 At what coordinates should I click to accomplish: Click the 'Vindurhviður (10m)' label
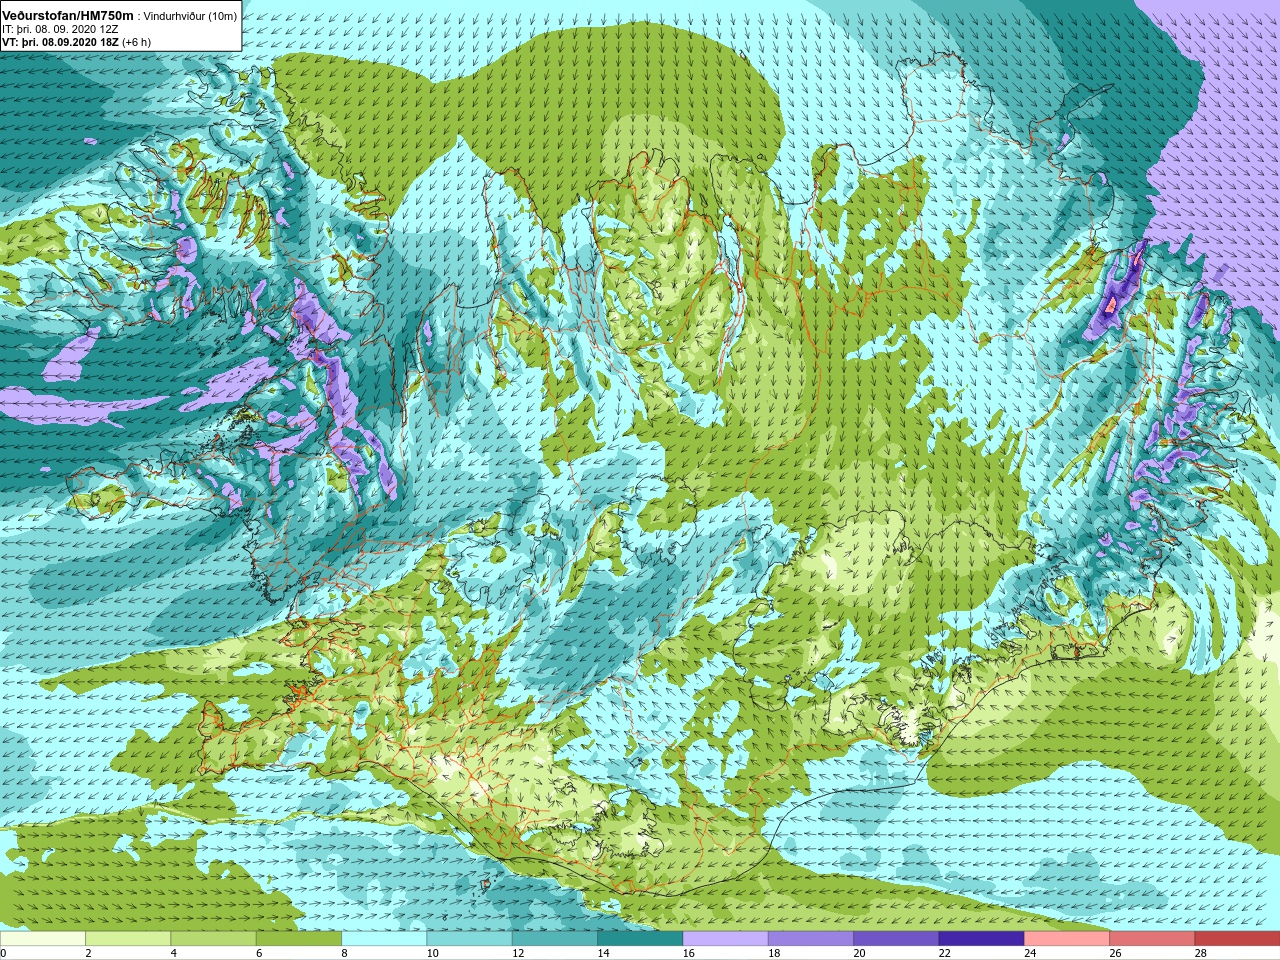pyautogui.click(x=191, y=16)
